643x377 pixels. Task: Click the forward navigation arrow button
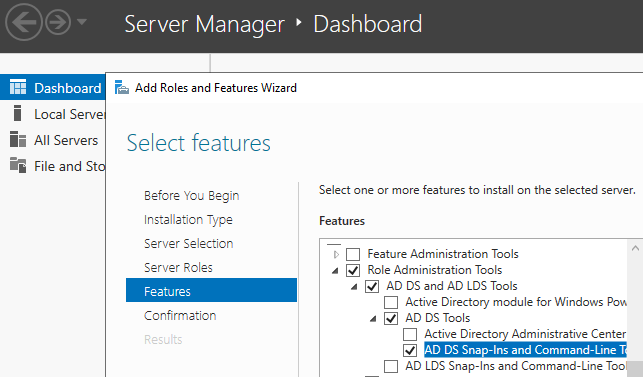pos(57,22)
